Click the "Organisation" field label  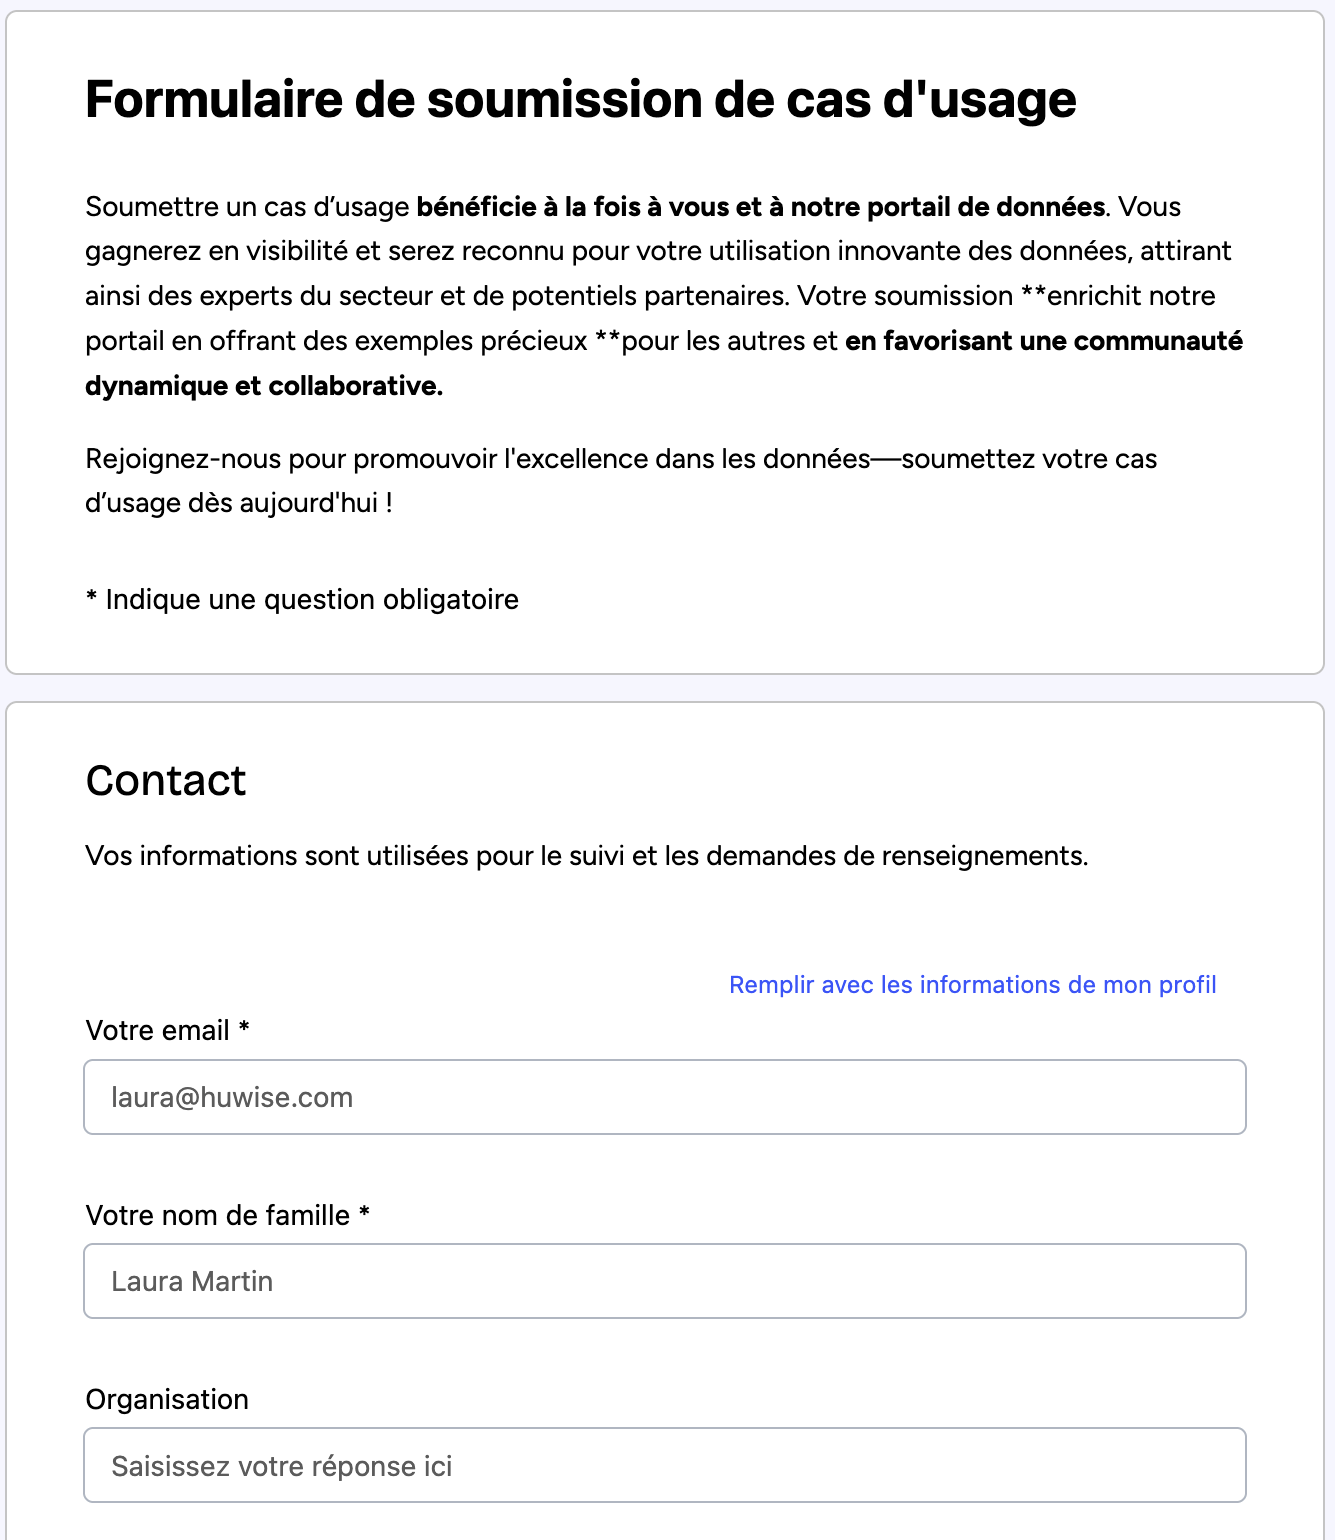click(x=167, y=1399)
